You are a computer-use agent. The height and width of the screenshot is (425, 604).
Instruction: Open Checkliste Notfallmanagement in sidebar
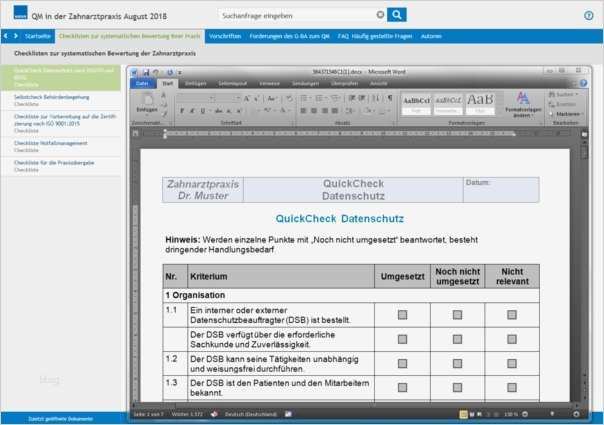point(61,146)
